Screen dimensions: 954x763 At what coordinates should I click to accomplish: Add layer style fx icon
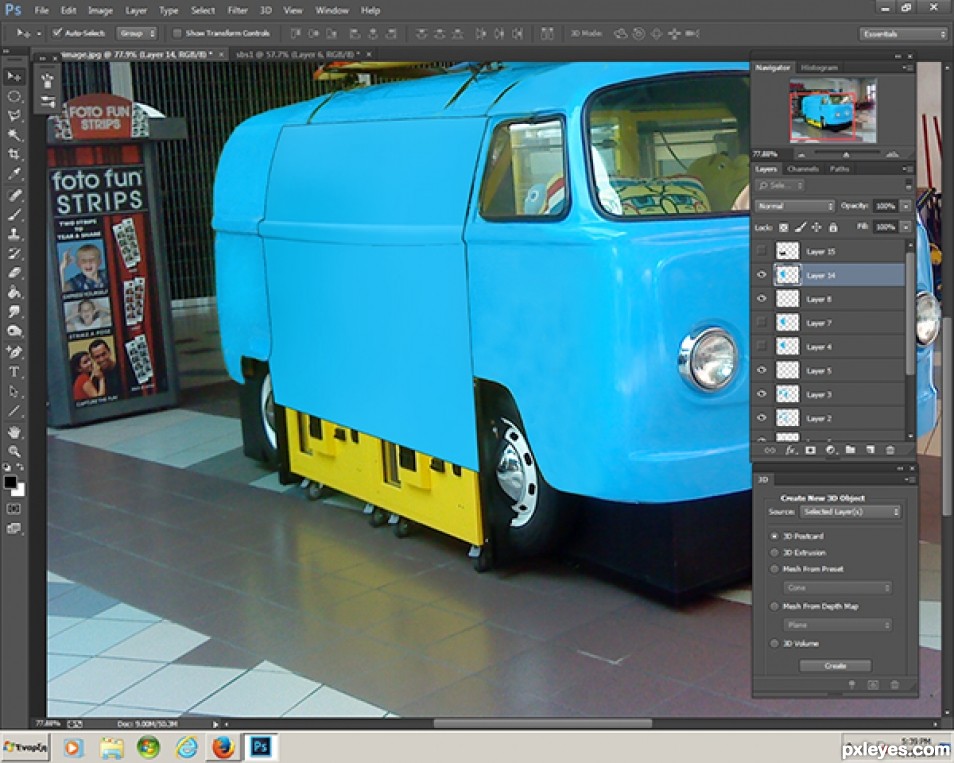pos(790,450)
